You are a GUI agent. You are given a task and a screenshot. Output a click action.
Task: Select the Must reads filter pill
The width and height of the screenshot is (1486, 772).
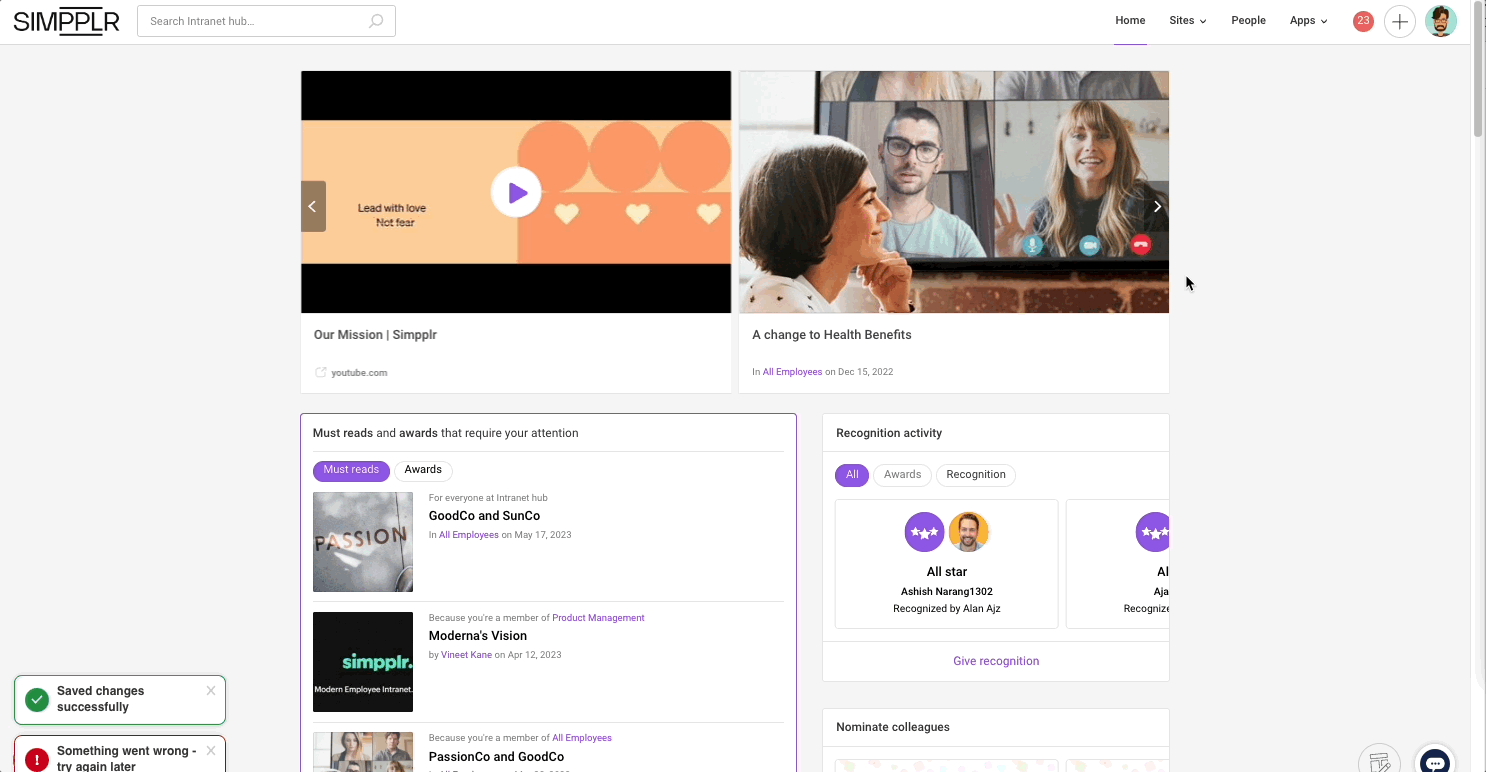click(351, 470)
